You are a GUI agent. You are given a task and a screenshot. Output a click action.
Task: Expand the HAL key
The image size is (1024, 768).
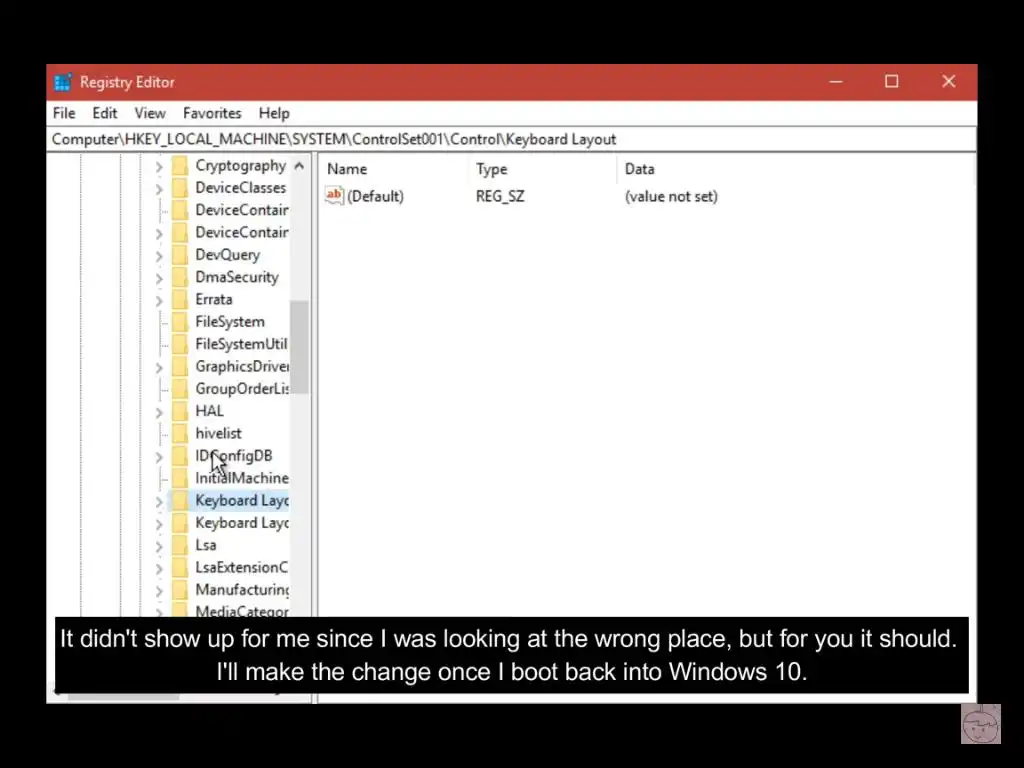159,413
